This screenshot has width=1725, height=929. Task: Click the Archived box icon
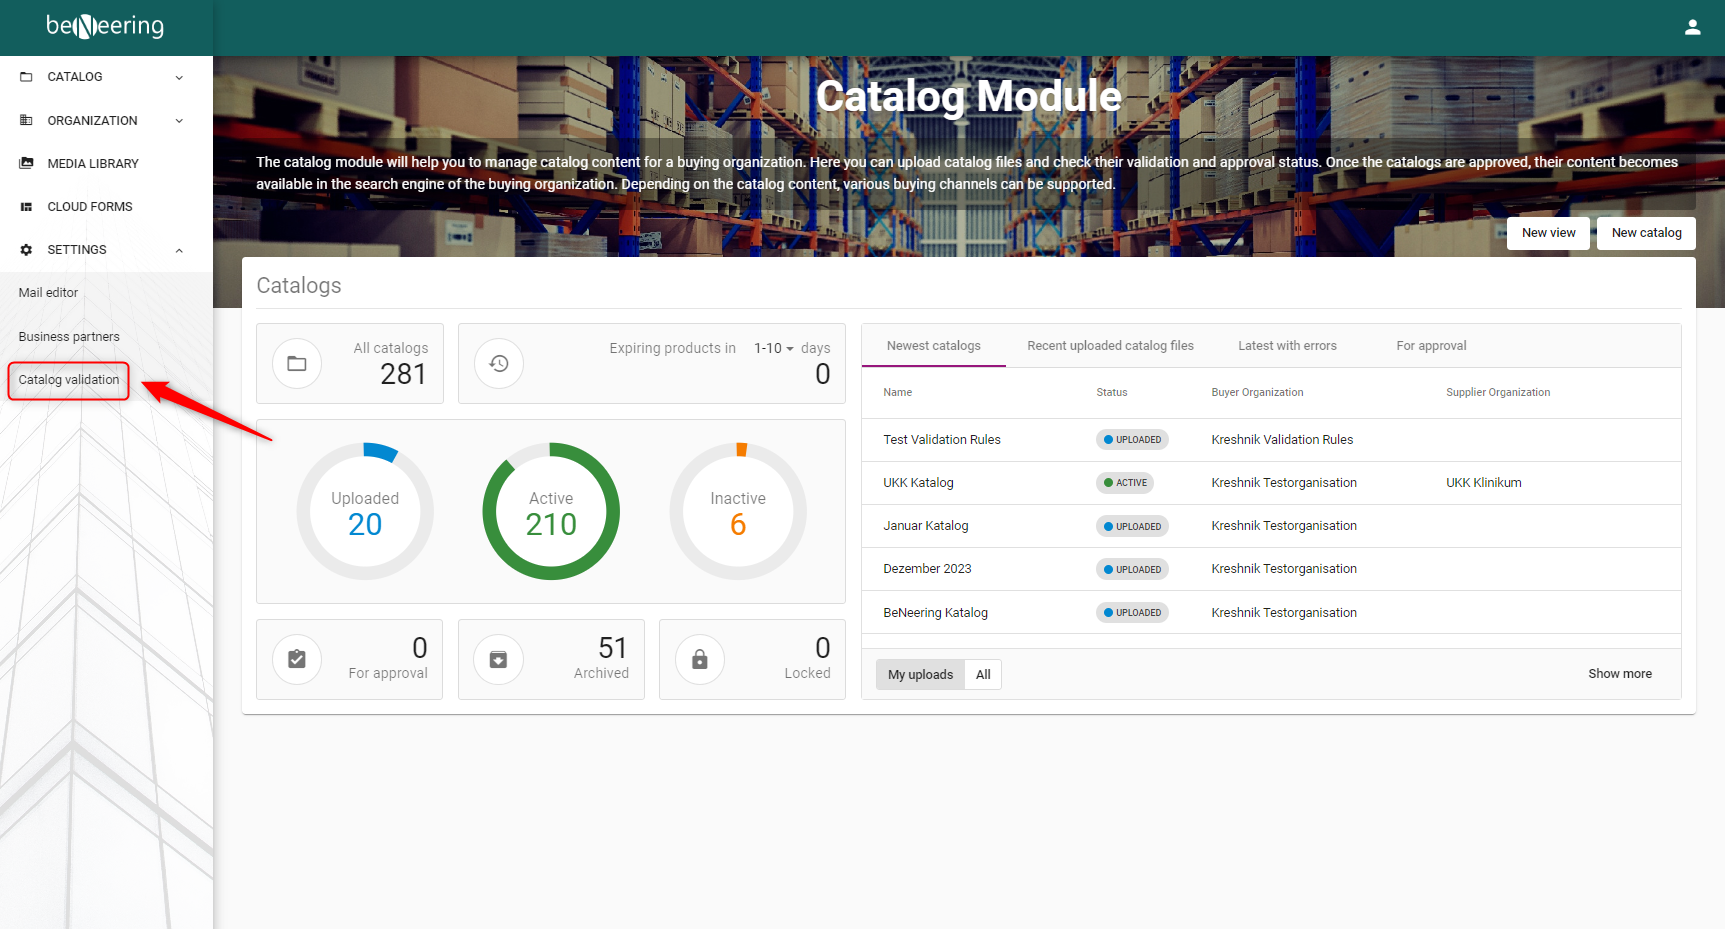[x=498, y=659]
